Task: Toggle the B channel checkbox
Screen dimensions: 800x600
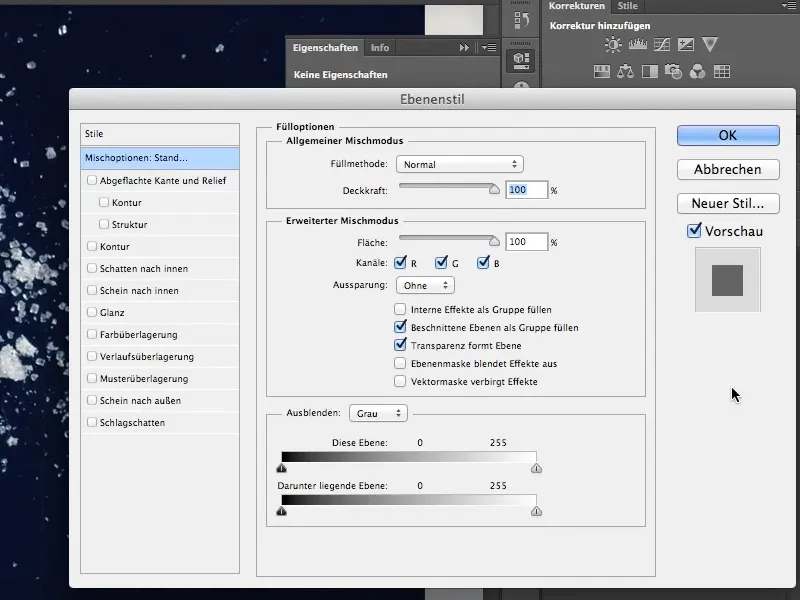Action: (483, 263)
